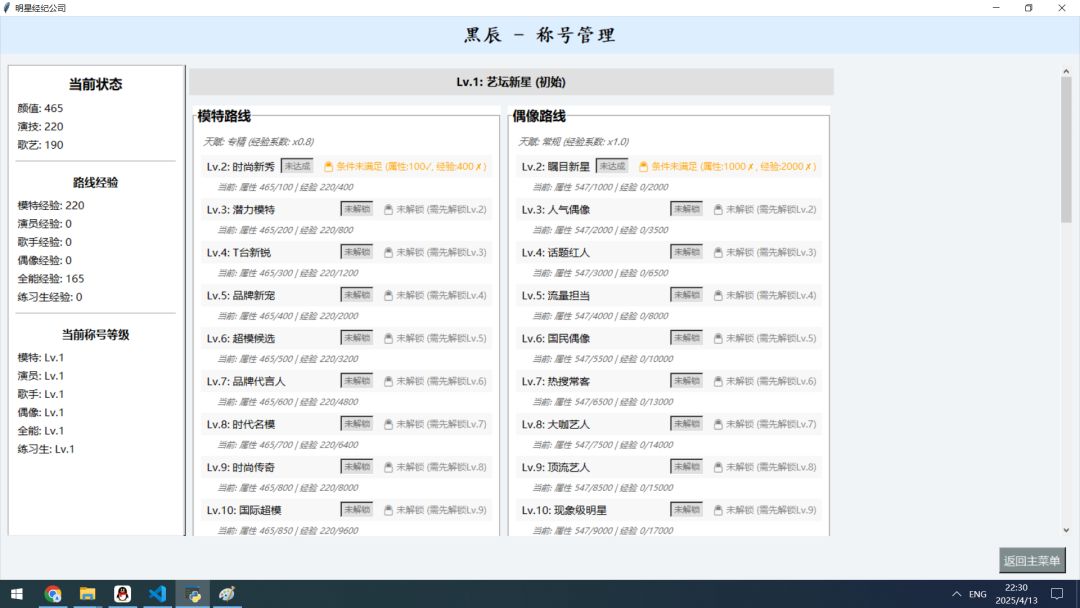1080x608 pixels.
Task: Click the 全能经验: 165 entry
Action: [x=51, y=278]
